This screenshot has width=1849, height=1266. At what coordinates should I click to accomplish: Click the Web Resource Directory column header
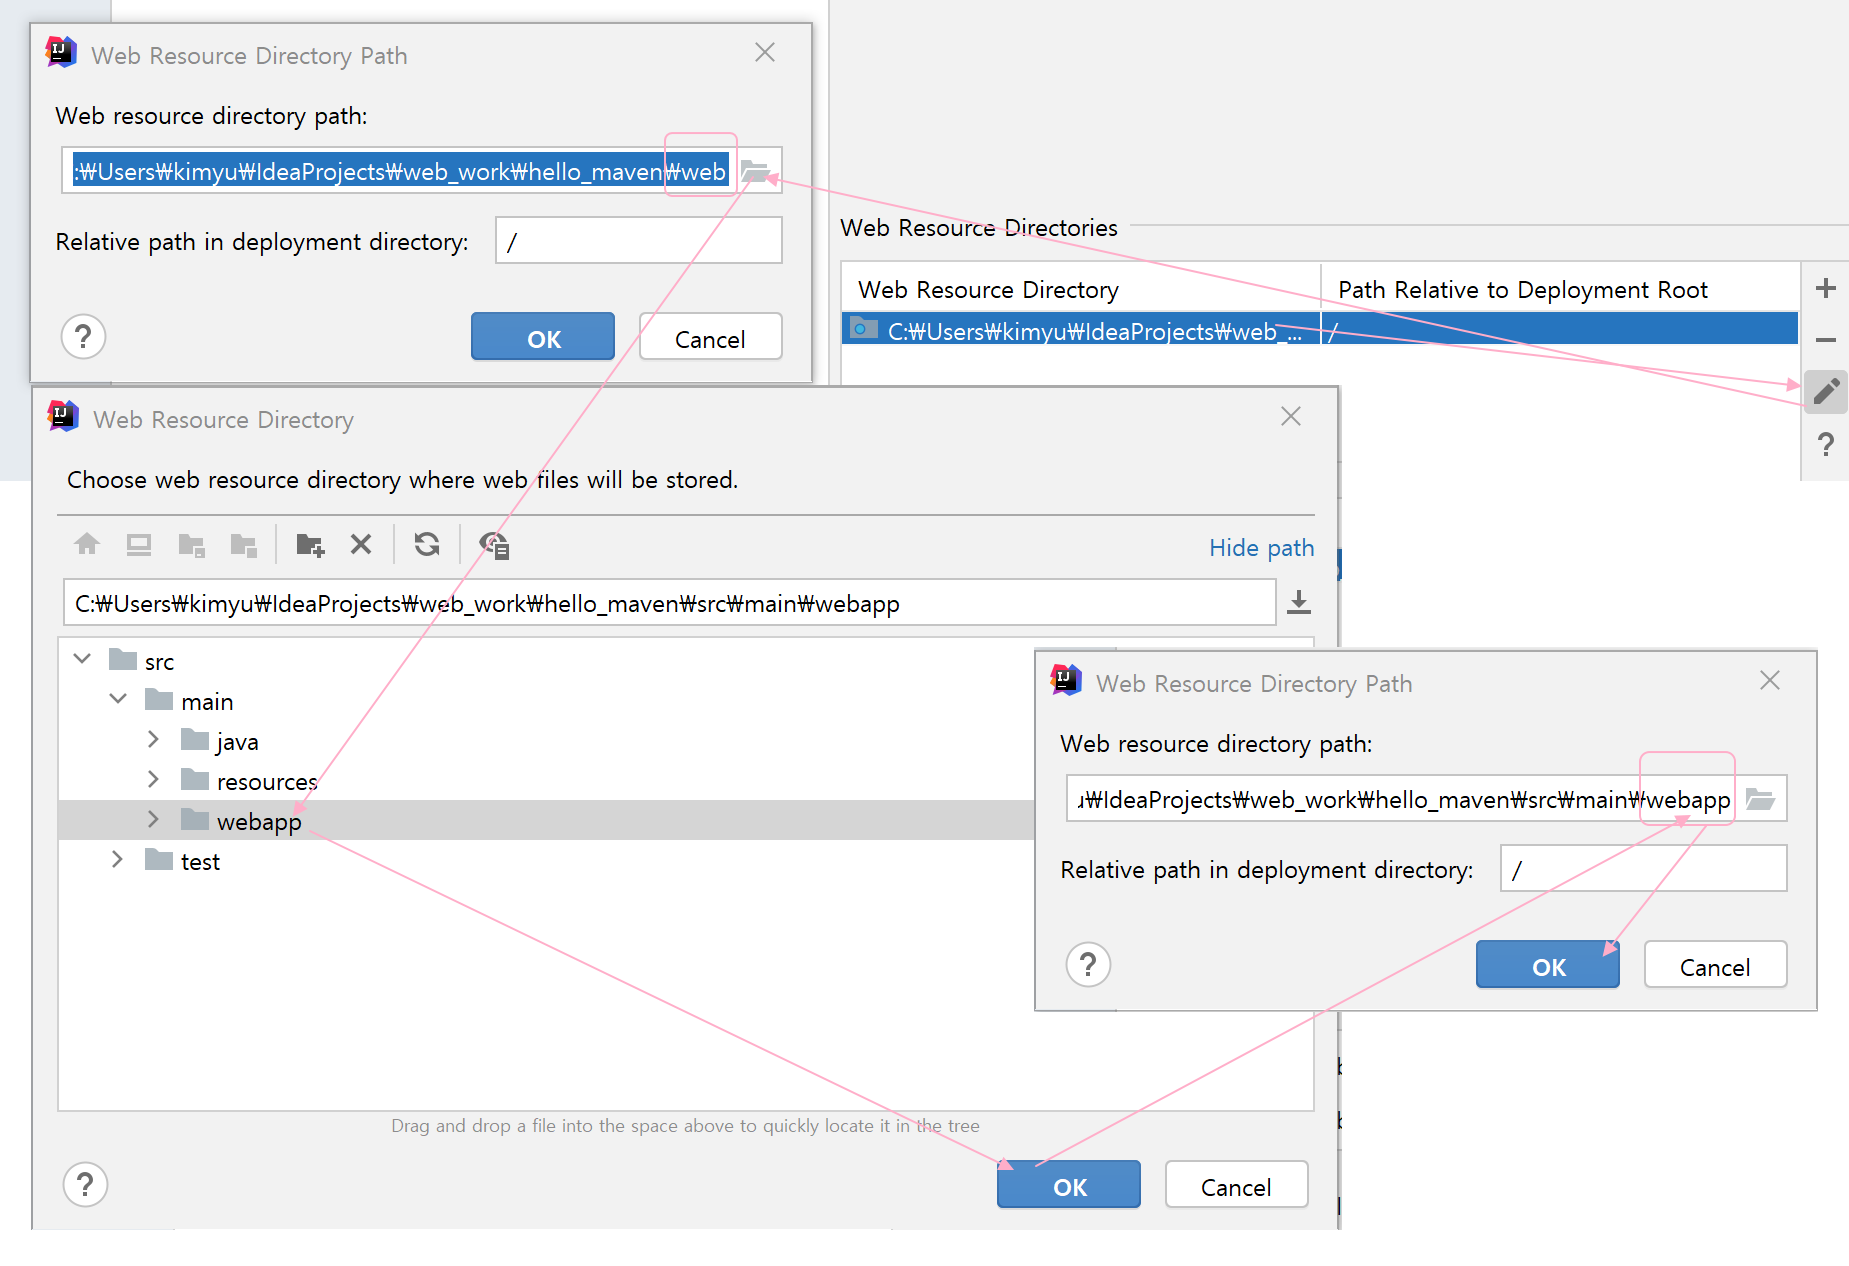[x=1081, y=288]
